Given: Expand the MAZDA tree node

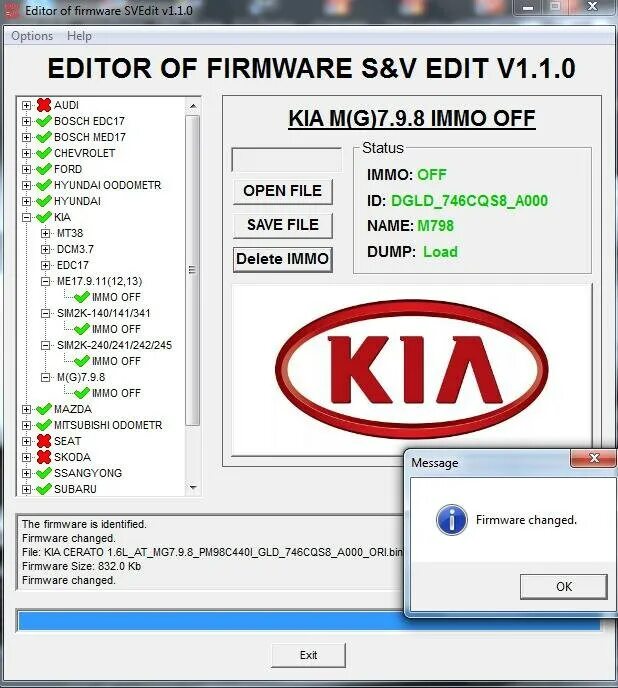Looking at the screenshot, I should pyautogui.click(x=26, y=409).
